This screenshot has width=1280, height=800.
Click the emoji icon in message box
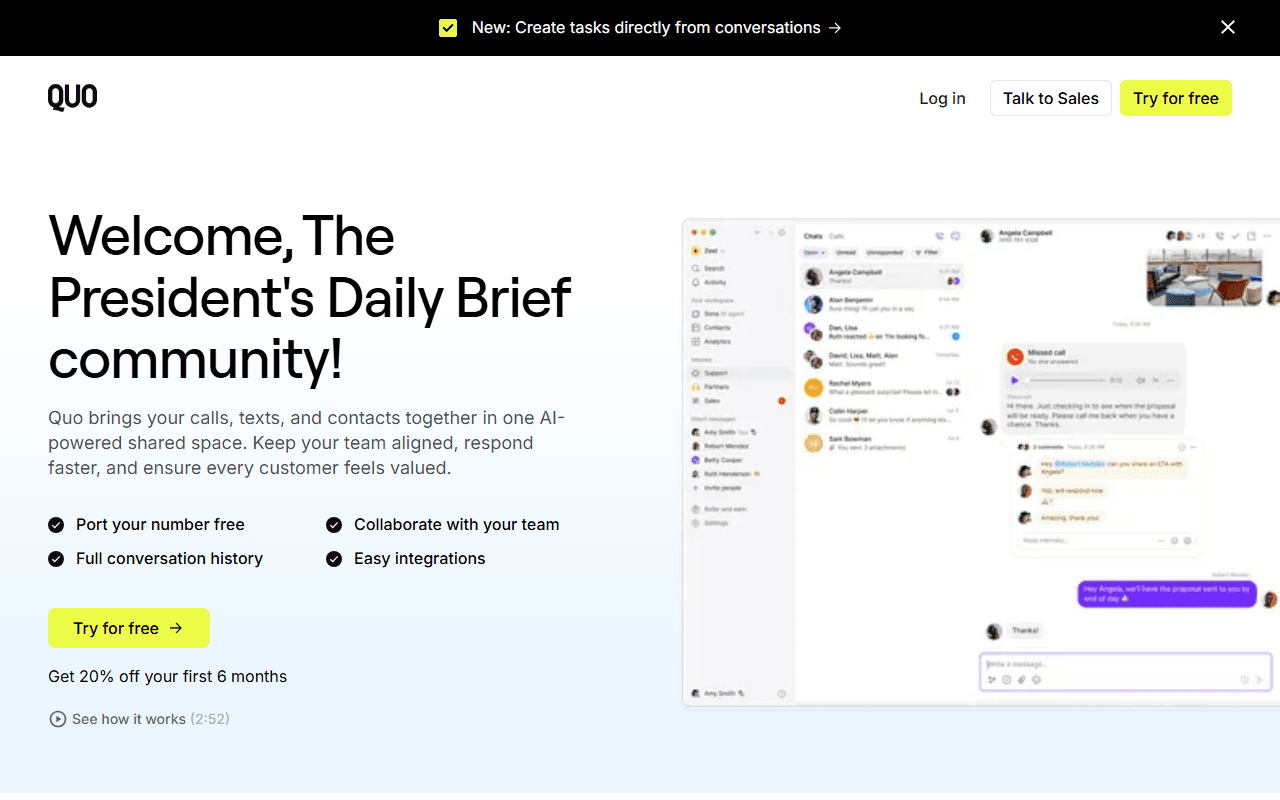tap(1036, 680)
